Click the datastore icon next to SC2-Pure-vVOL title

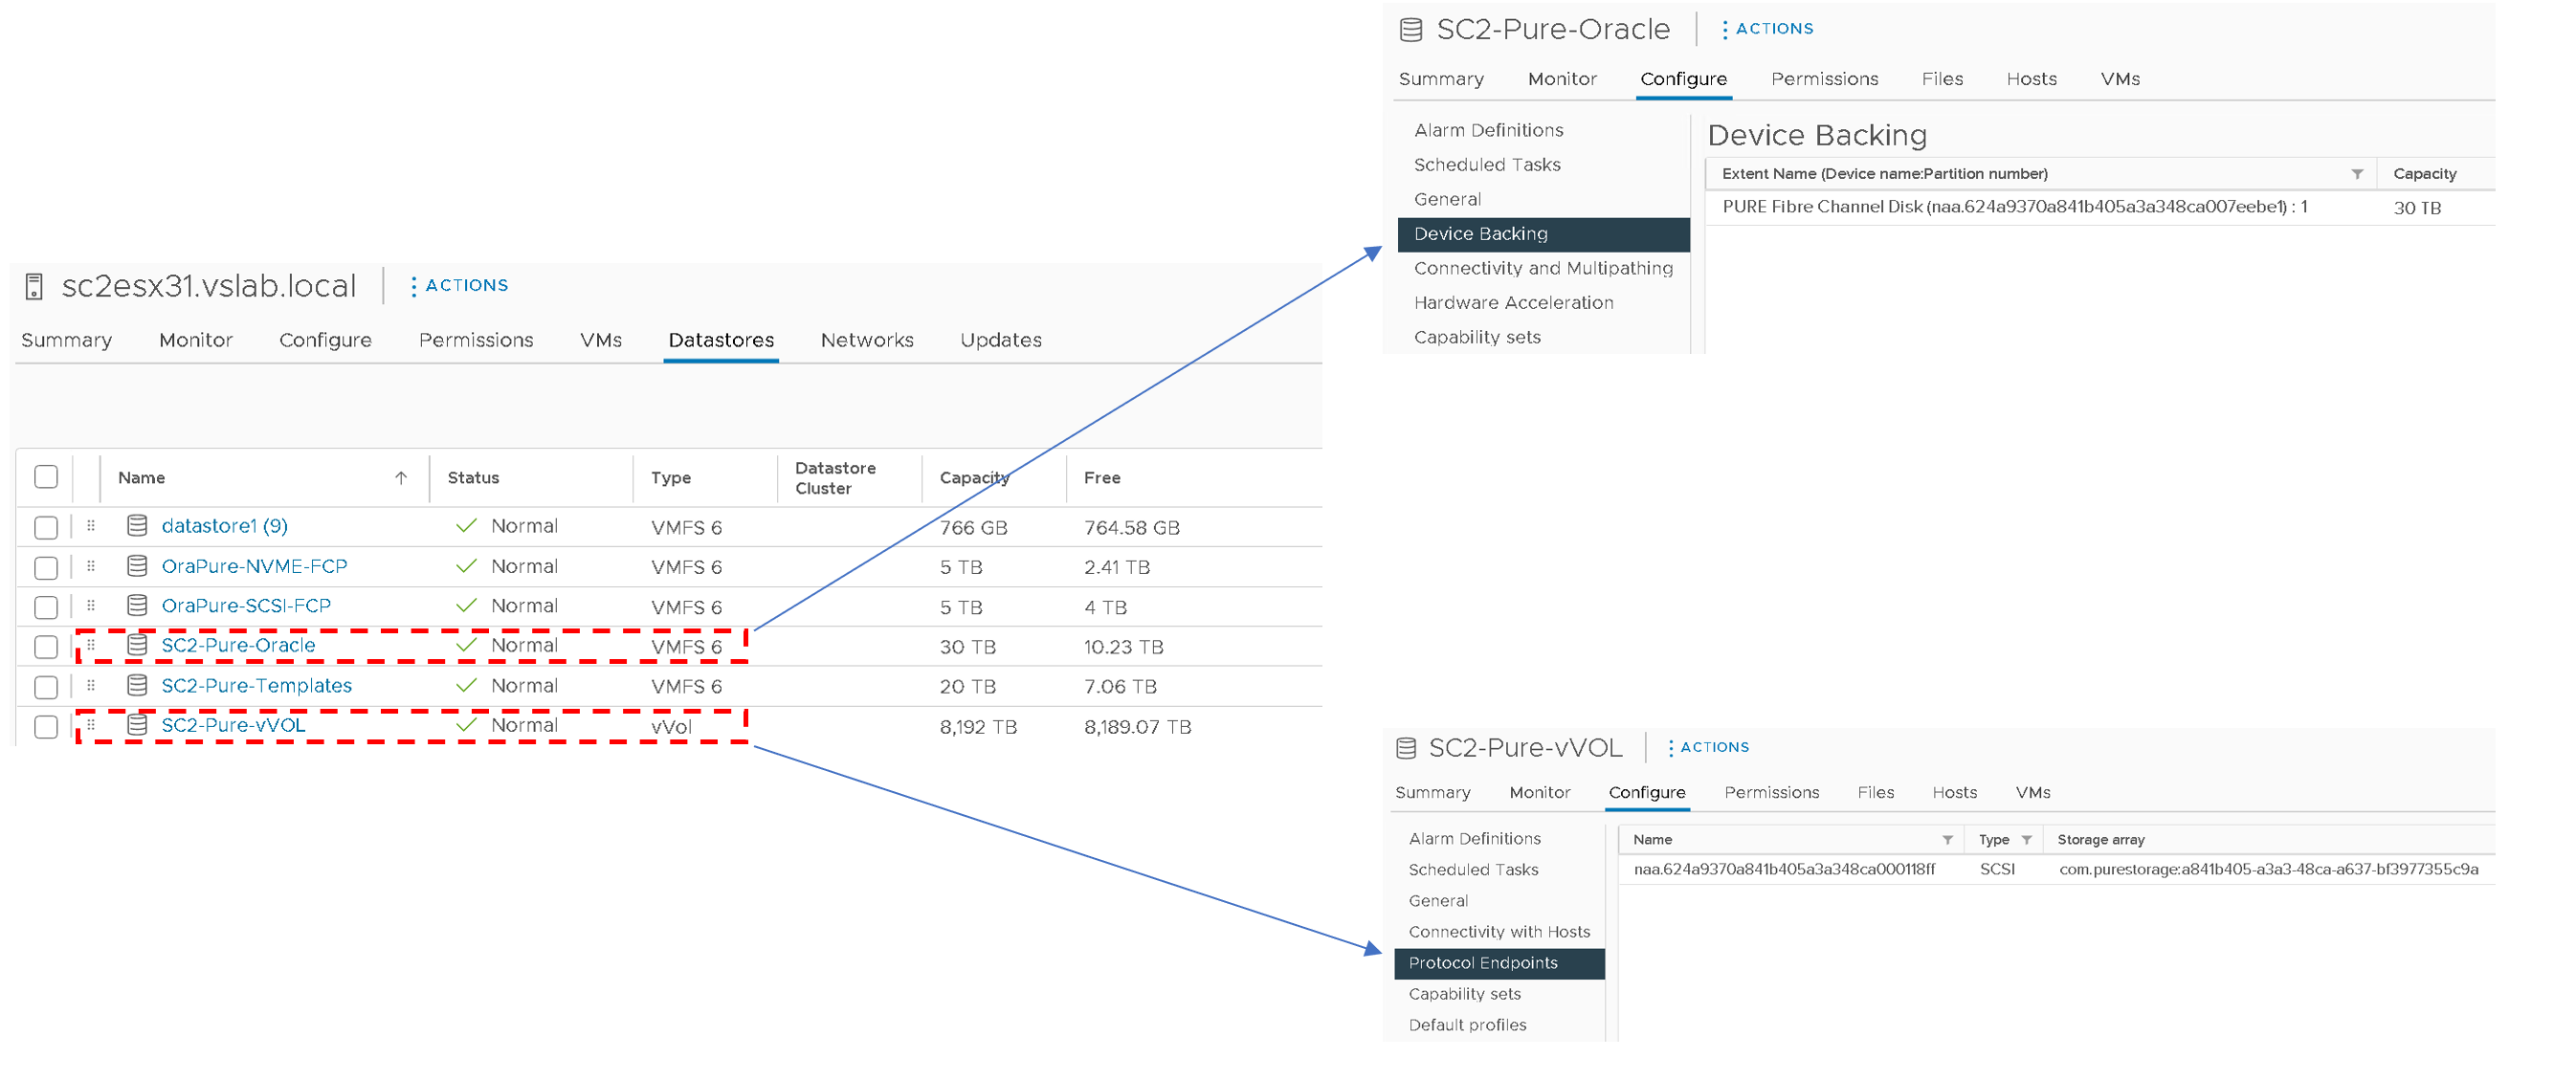point(1406,748)
